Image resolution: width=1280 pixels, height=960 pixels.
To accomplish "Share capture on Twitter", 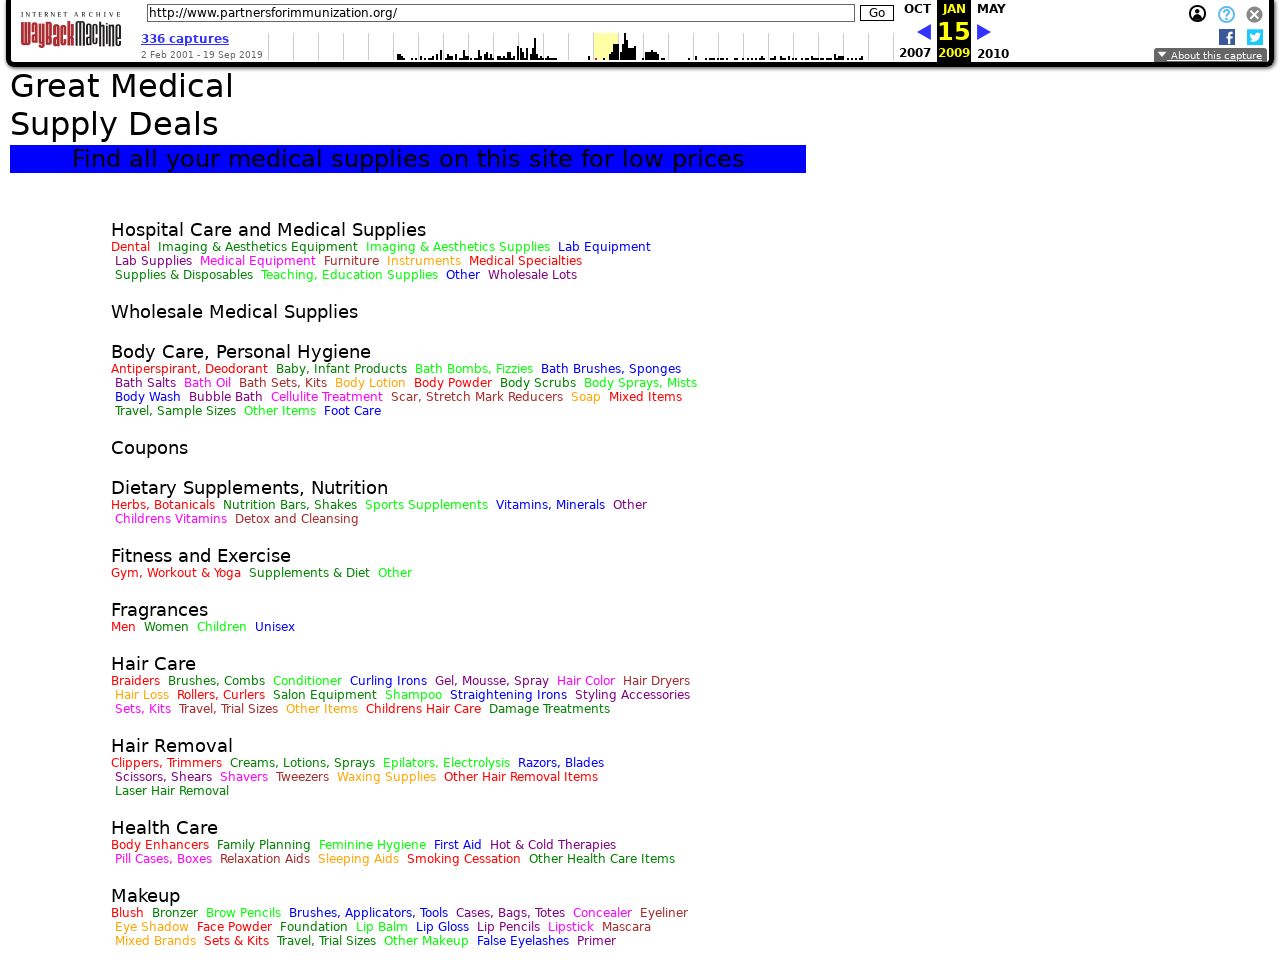I will [x=1255, y=37].
